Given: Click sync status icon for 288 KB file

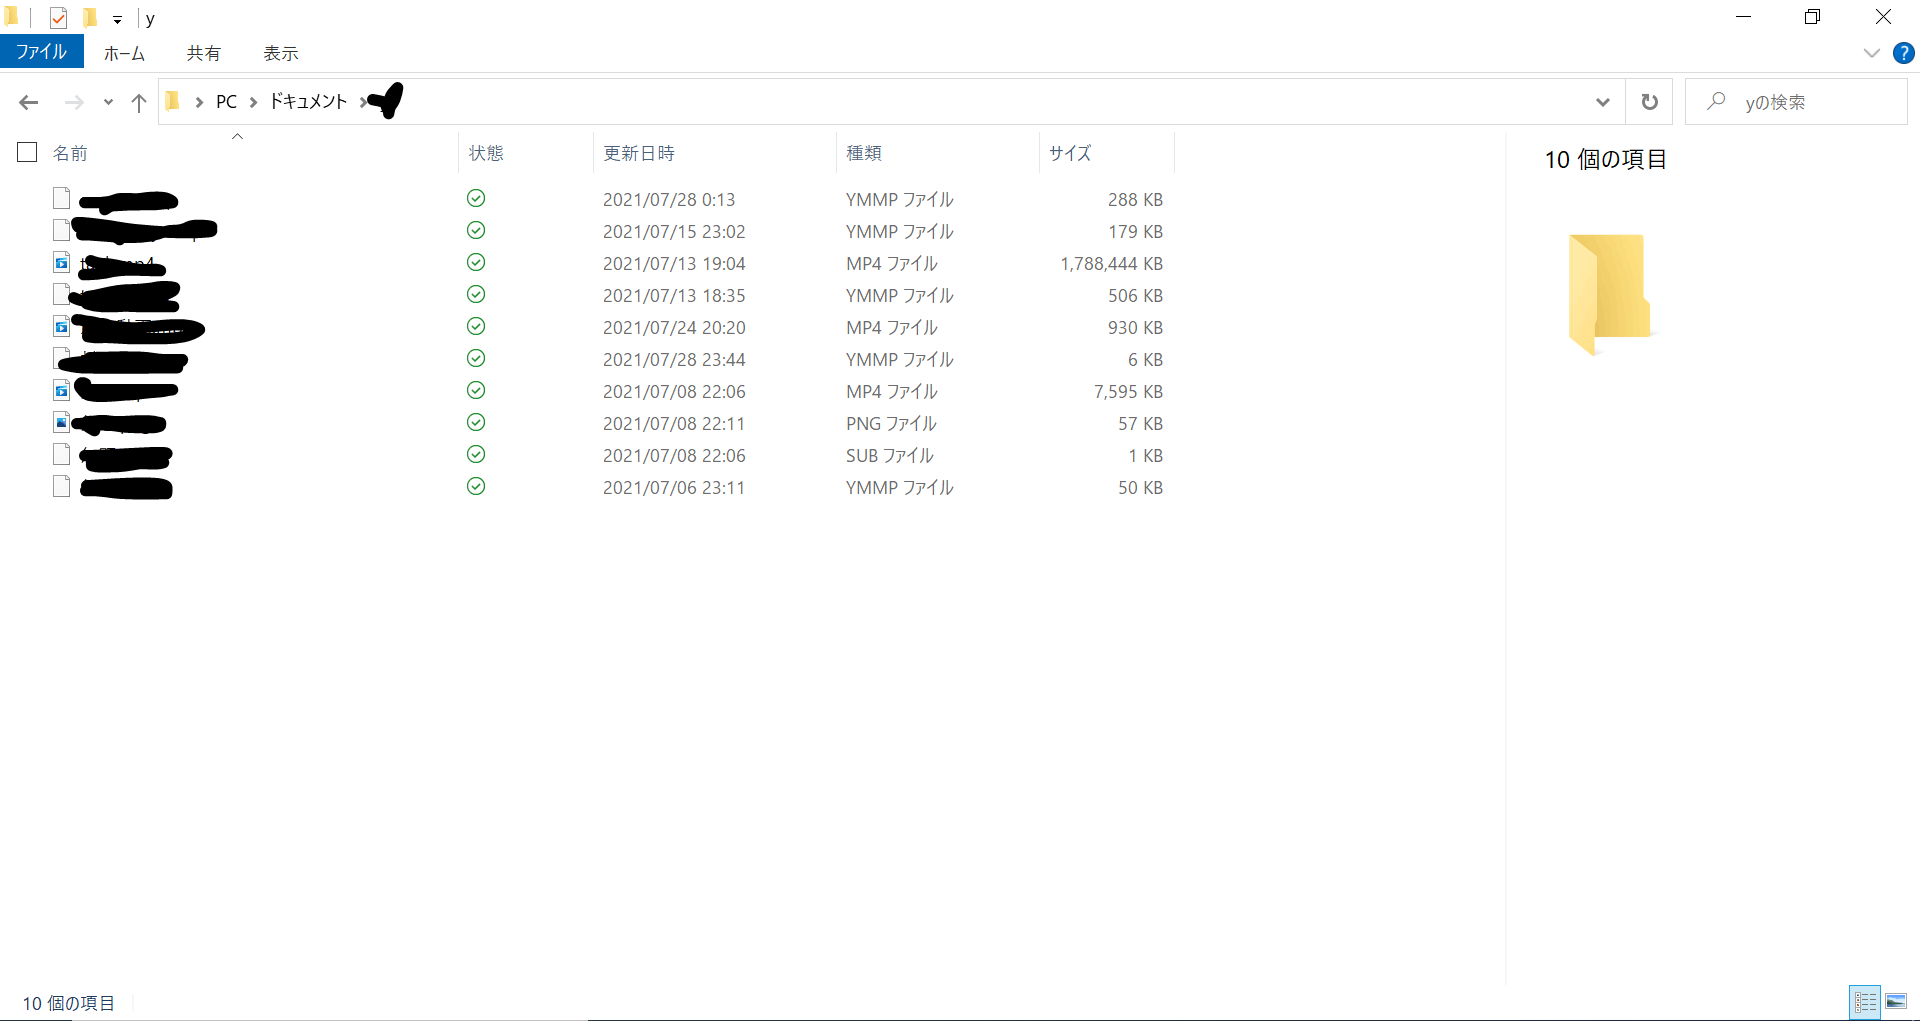Looking at the screenshot, I should (x=476, y=198).
